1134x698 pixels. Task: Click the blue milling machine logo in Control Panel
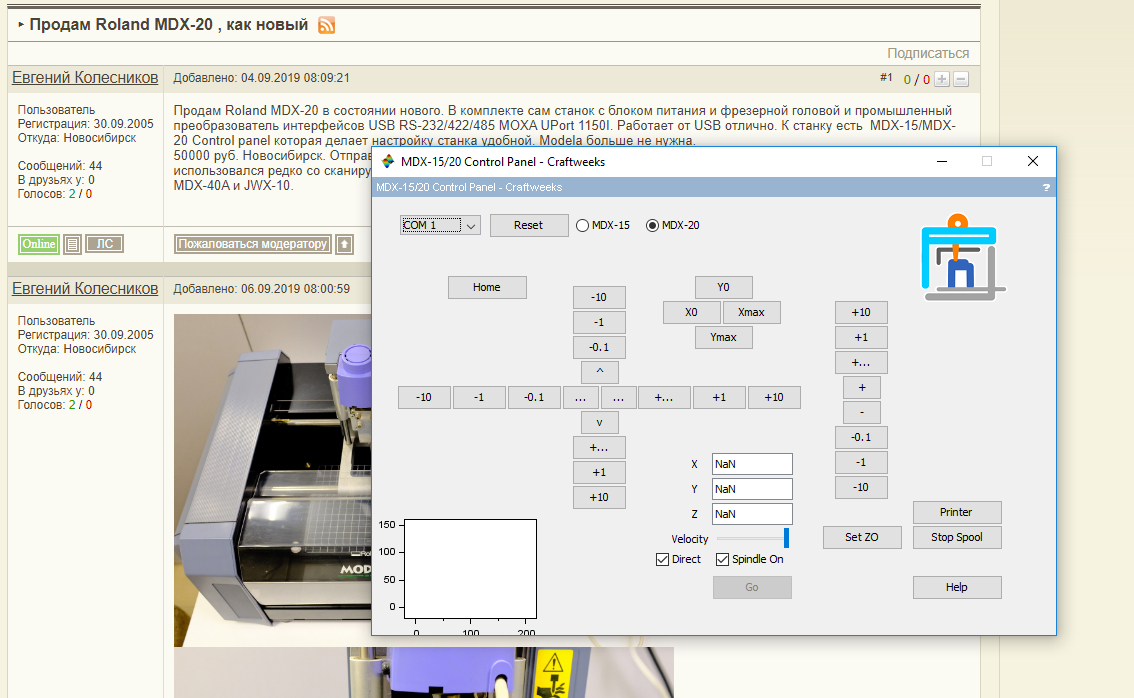963,257
